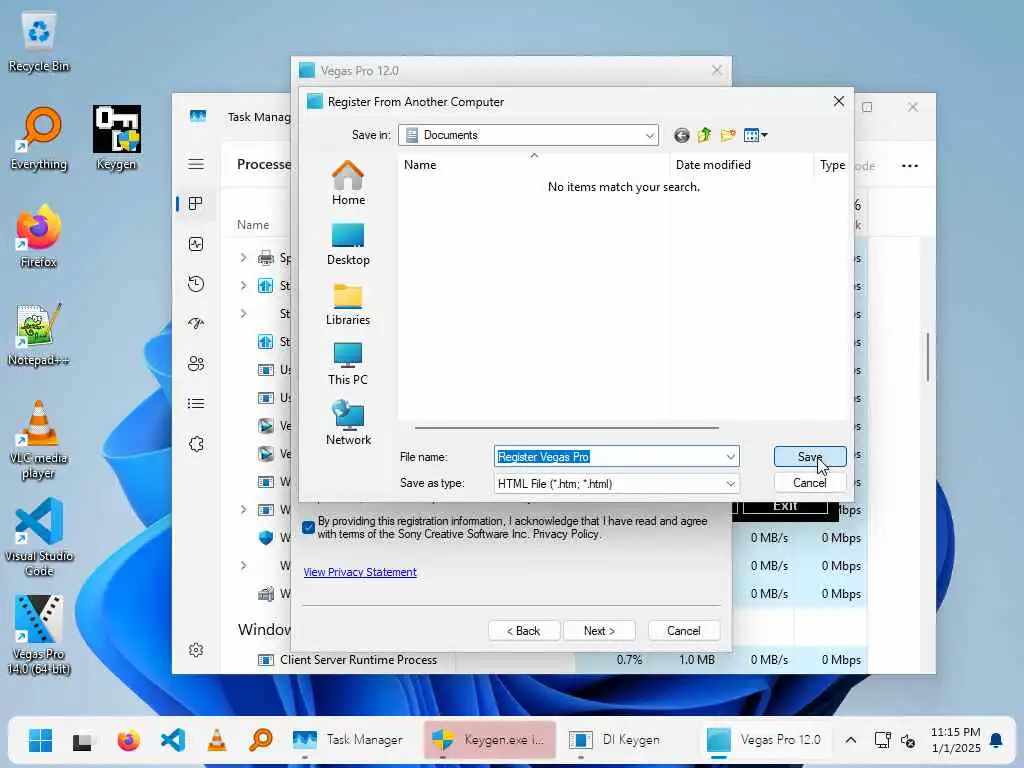Switch to Task Manager taskbar button
This screenshot has height=768, width=1024.
[x=349, y=740]
